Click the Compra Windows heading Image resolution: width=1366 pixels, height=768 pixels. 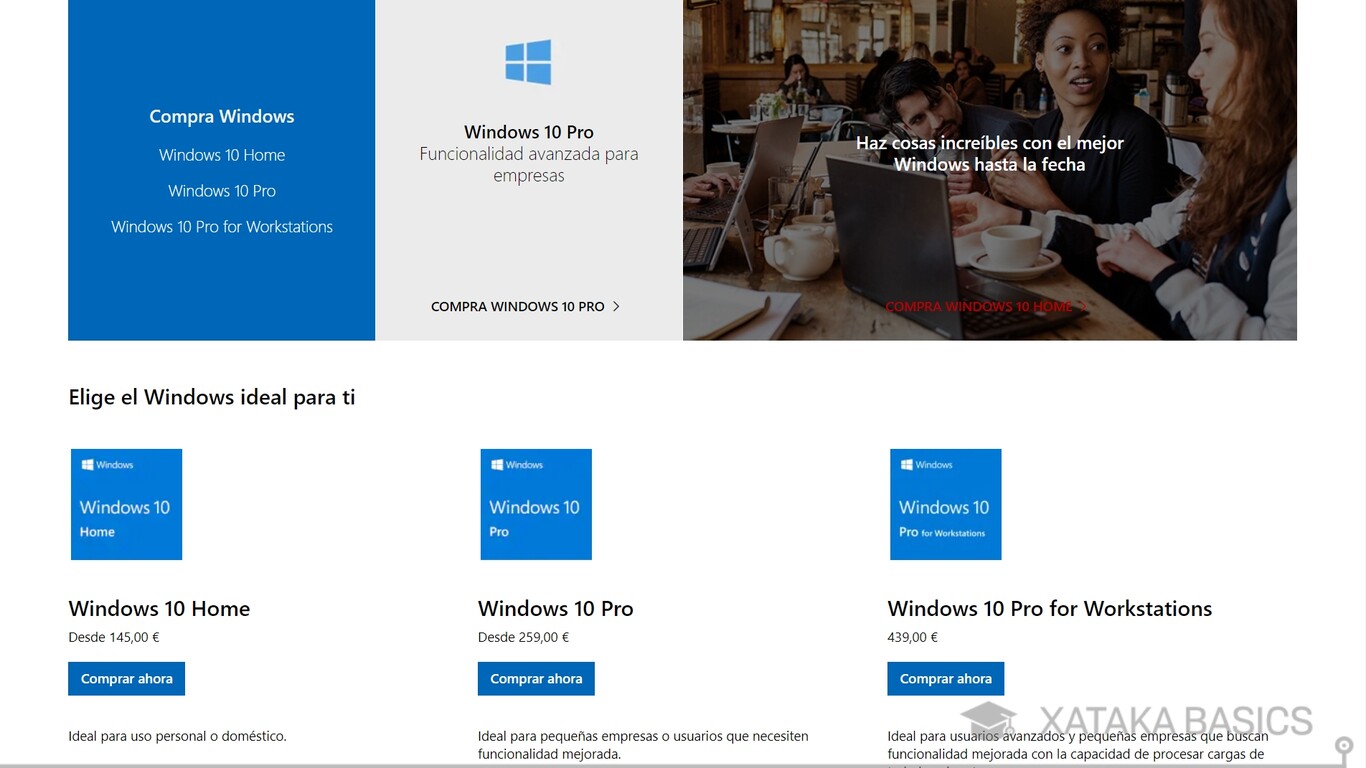(221, 116)
